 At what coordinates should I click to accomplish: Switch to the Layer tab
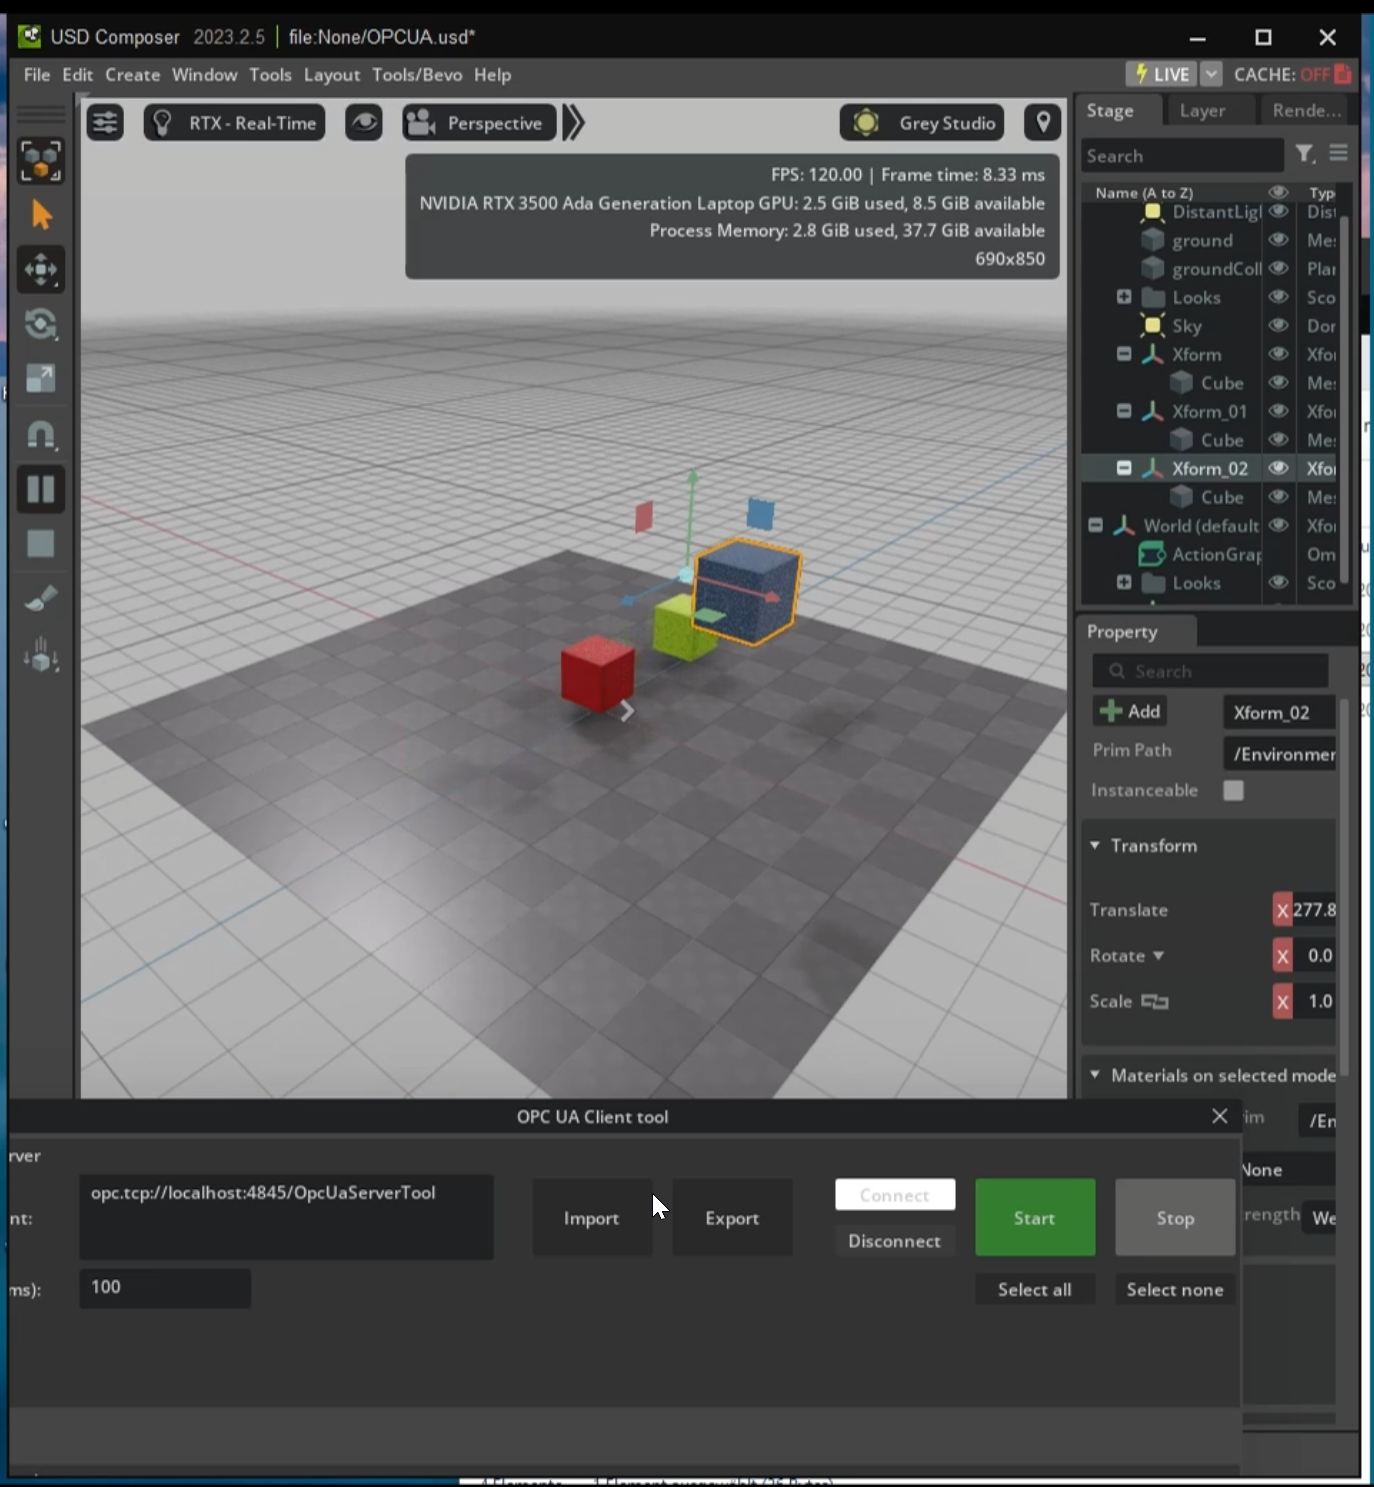1202,111
